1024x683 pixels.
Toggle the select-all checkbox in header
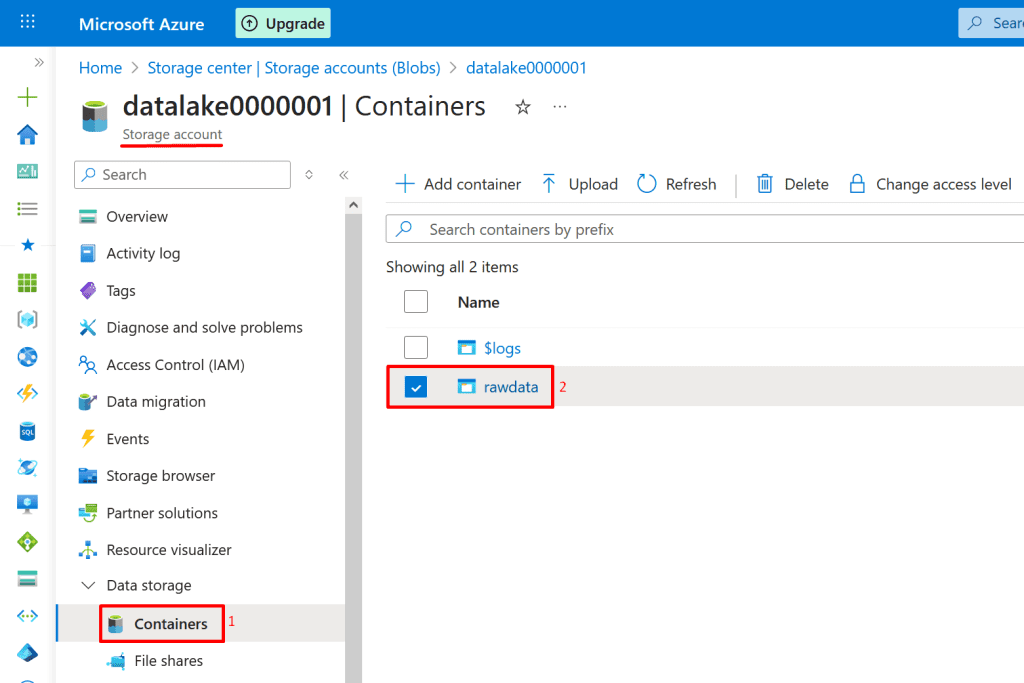click(x=416, y=302)
